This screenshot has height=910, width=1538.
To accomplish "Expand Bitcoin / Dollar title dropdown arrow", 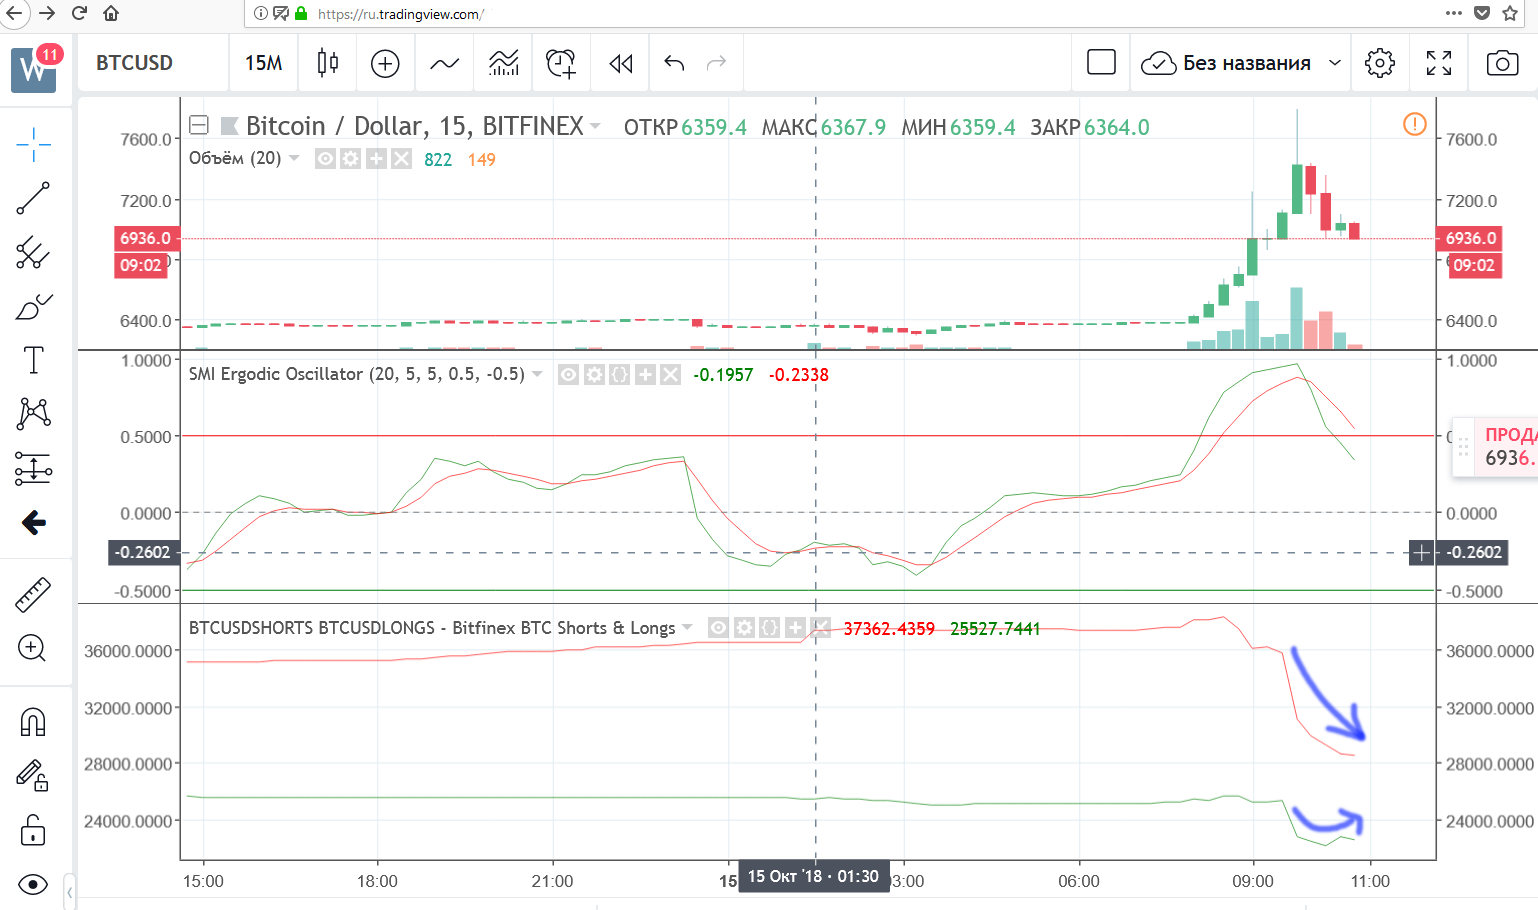I will click(x=596, y=126).
